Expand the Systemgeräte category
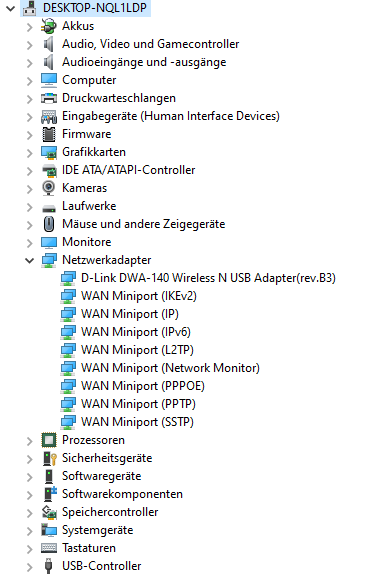This screenshot has height=578, width=374. [29, 531]
